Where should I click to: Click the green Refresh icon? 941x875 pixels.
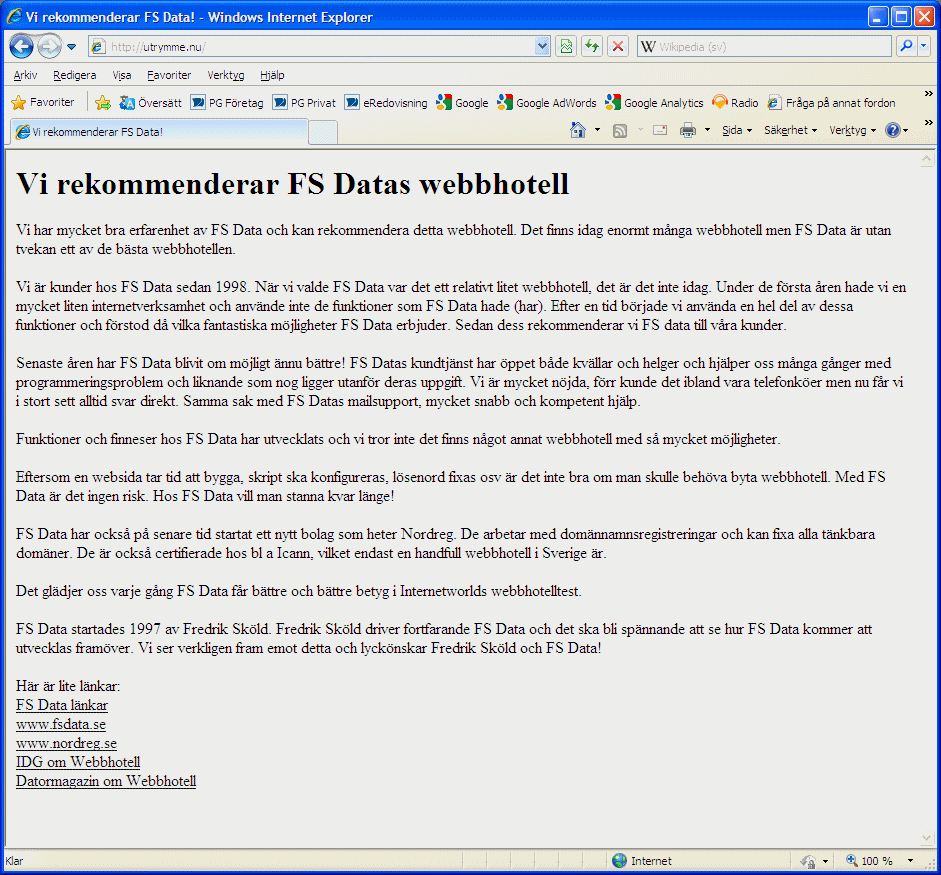click(592, 46)
